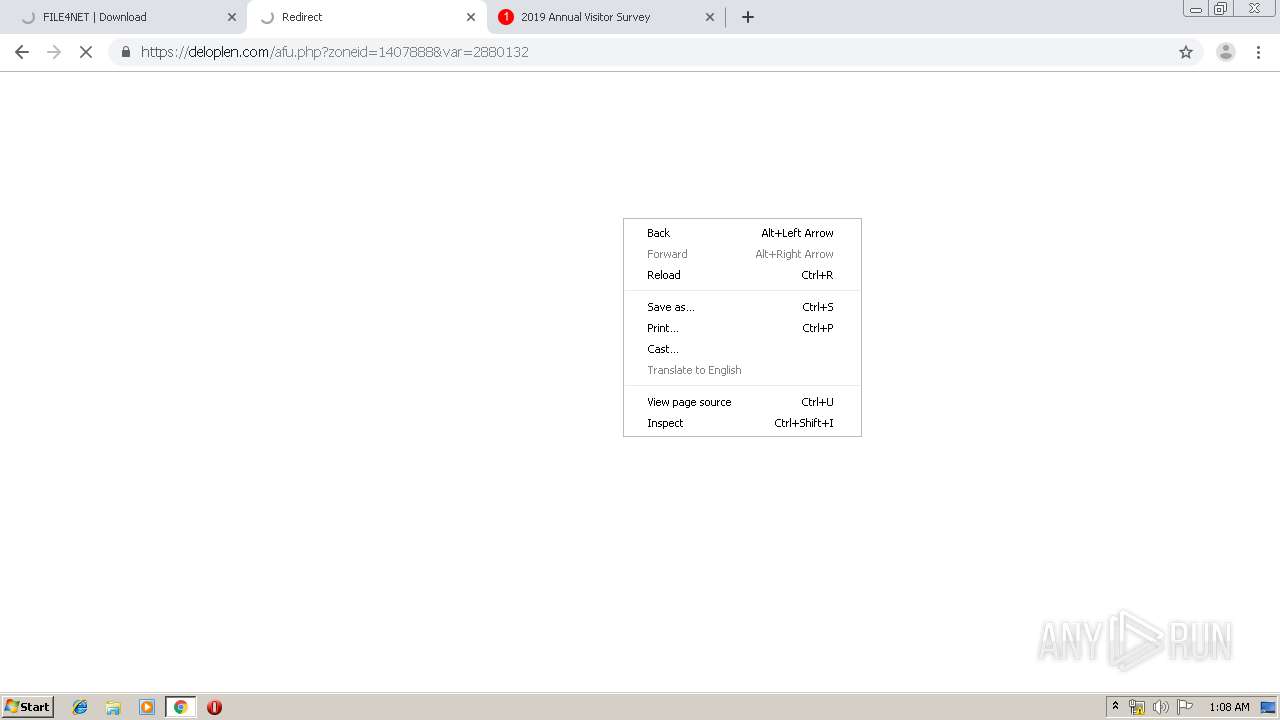Restore down the Chrome window
The width and height of the screenshot is (1280, 720).
pos(1221,9)
